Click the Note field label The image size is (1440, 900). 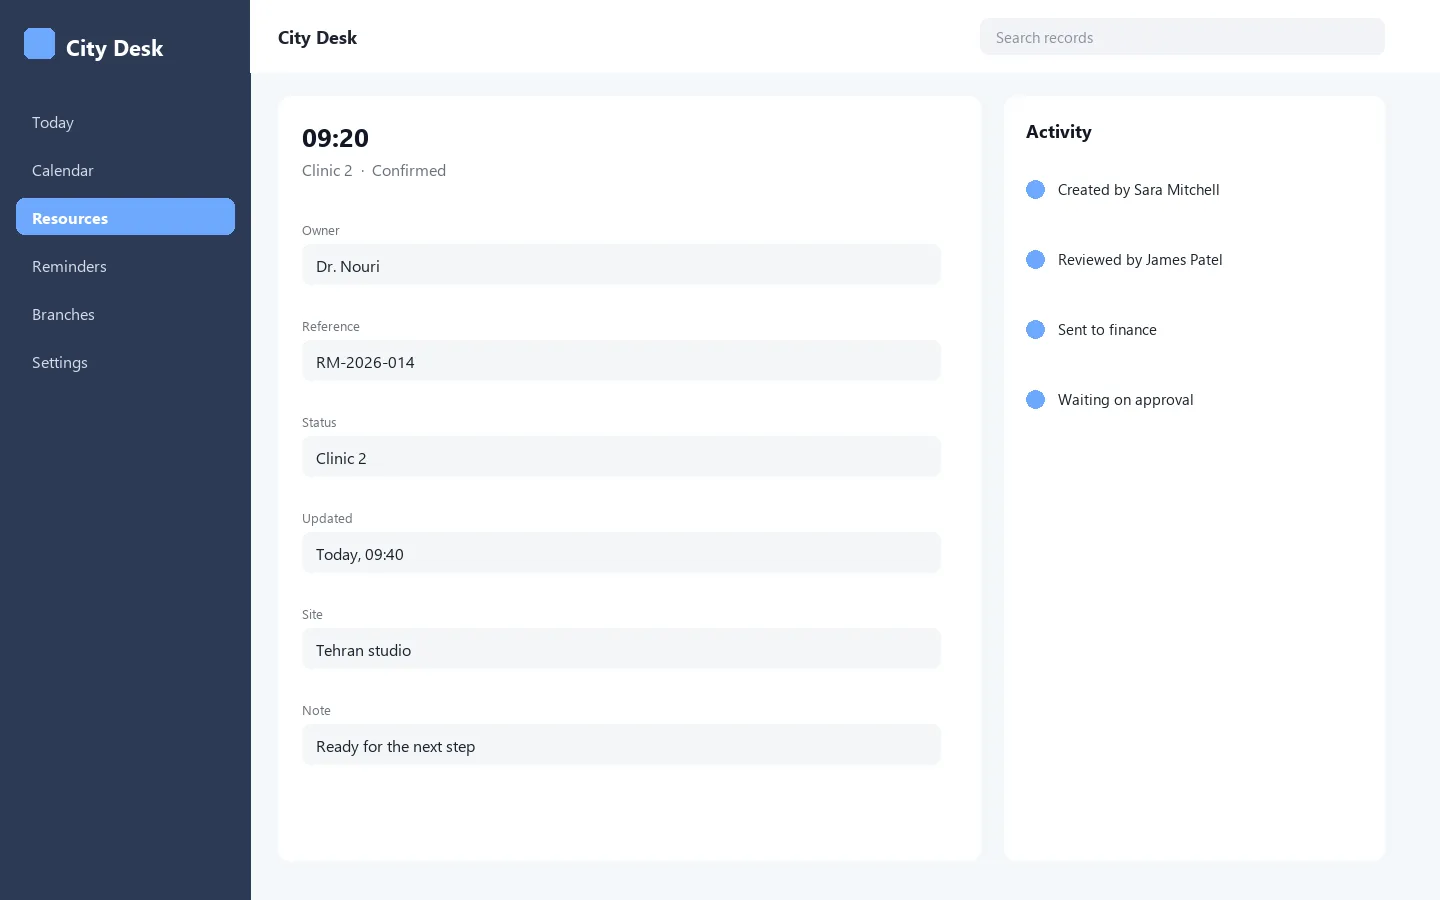coord(316,711)
